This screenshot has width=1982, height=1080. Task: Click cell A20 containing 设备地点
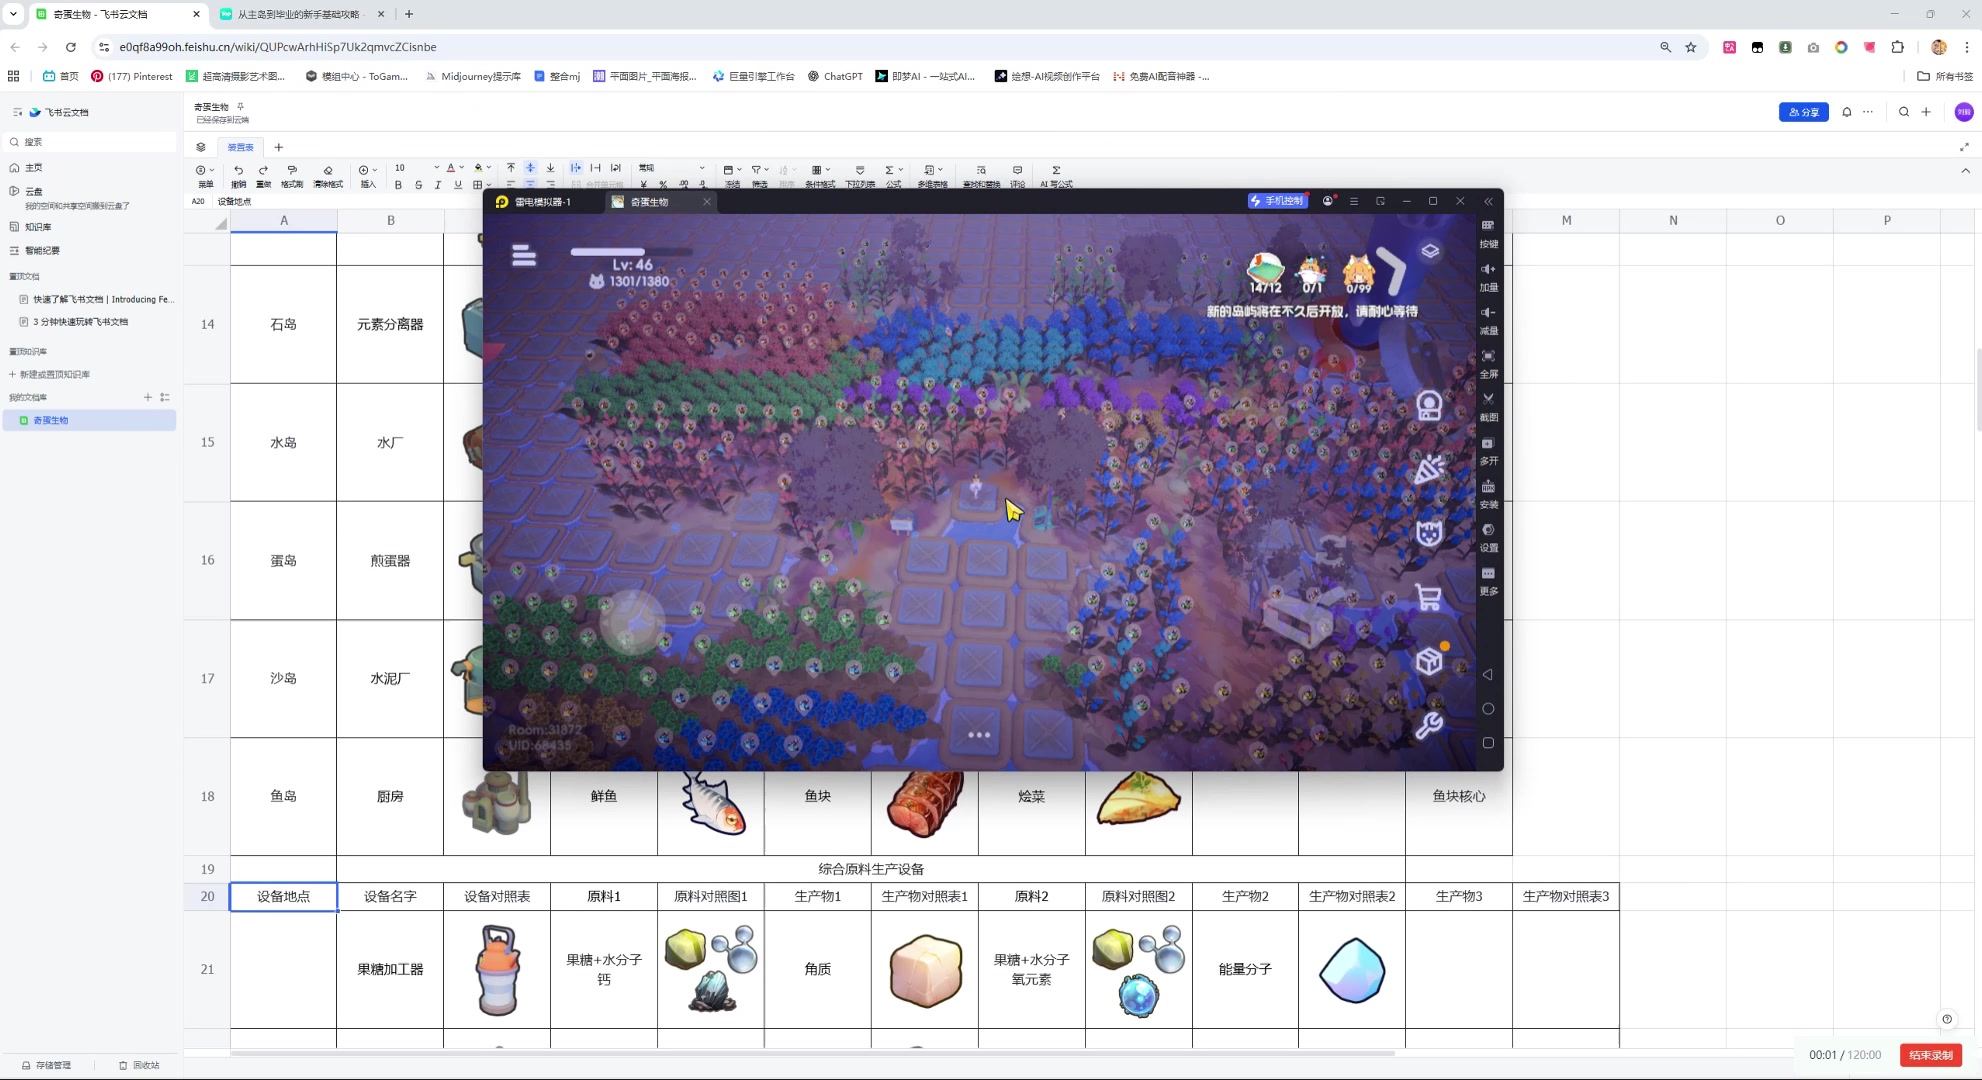click(284, 897)
